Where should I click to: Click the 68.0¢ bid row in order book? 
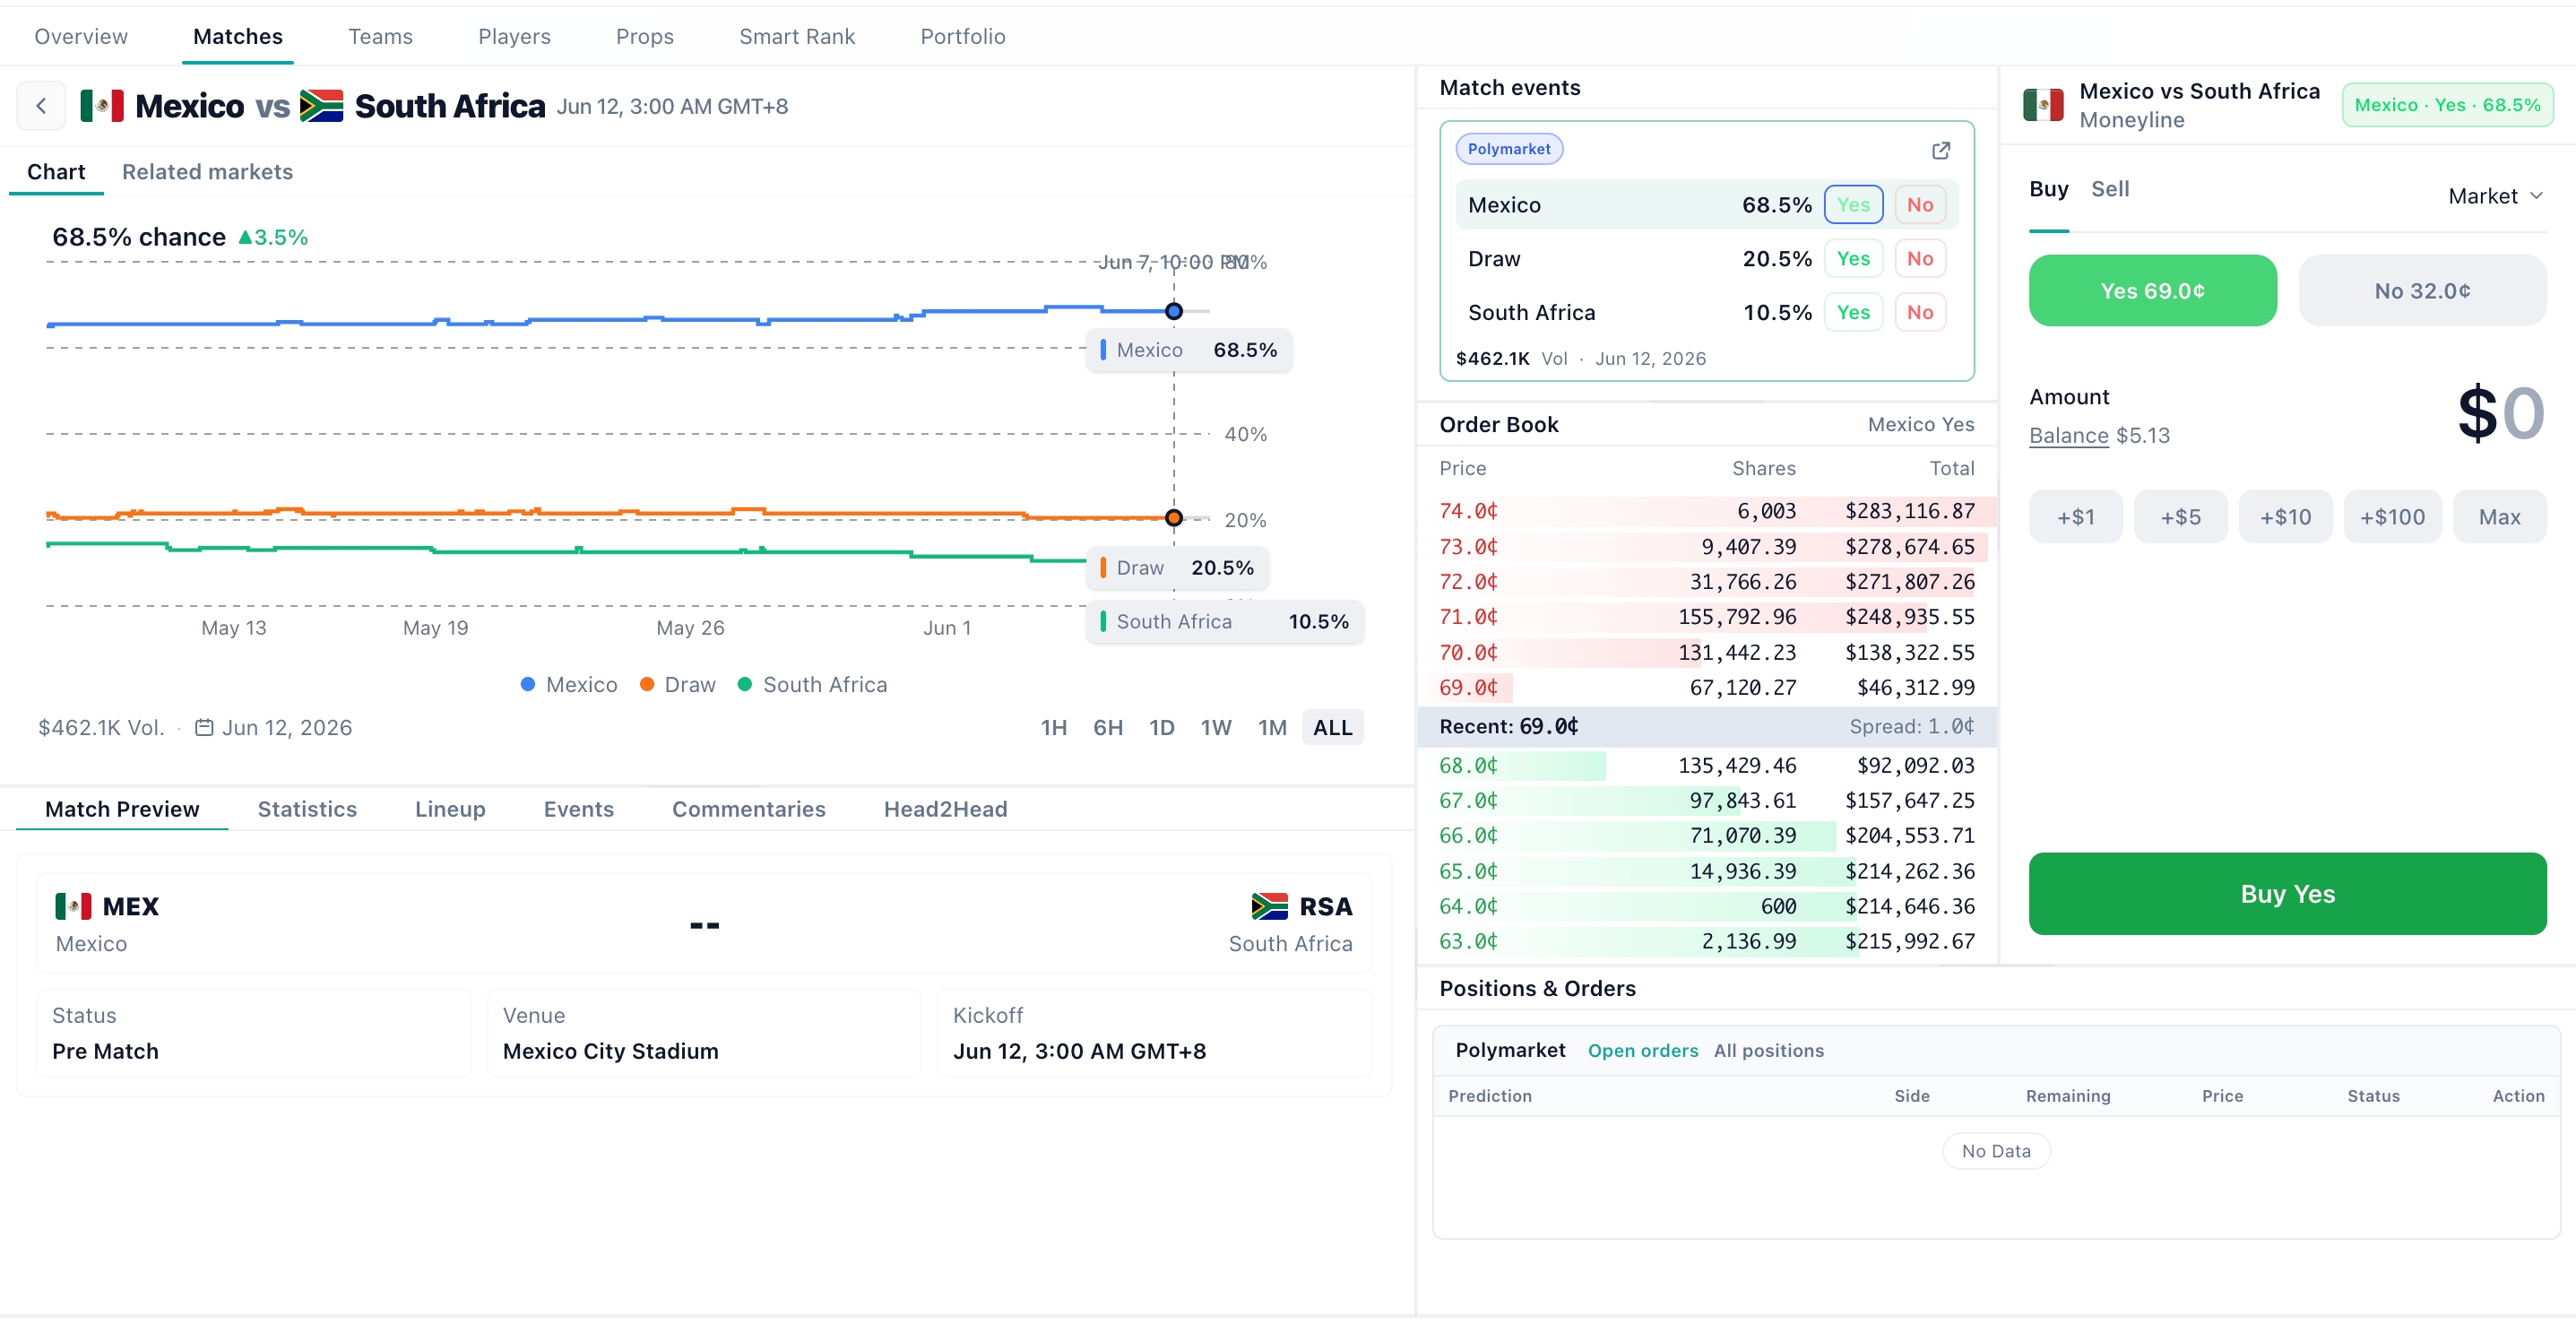click(x=1706, y=766)
